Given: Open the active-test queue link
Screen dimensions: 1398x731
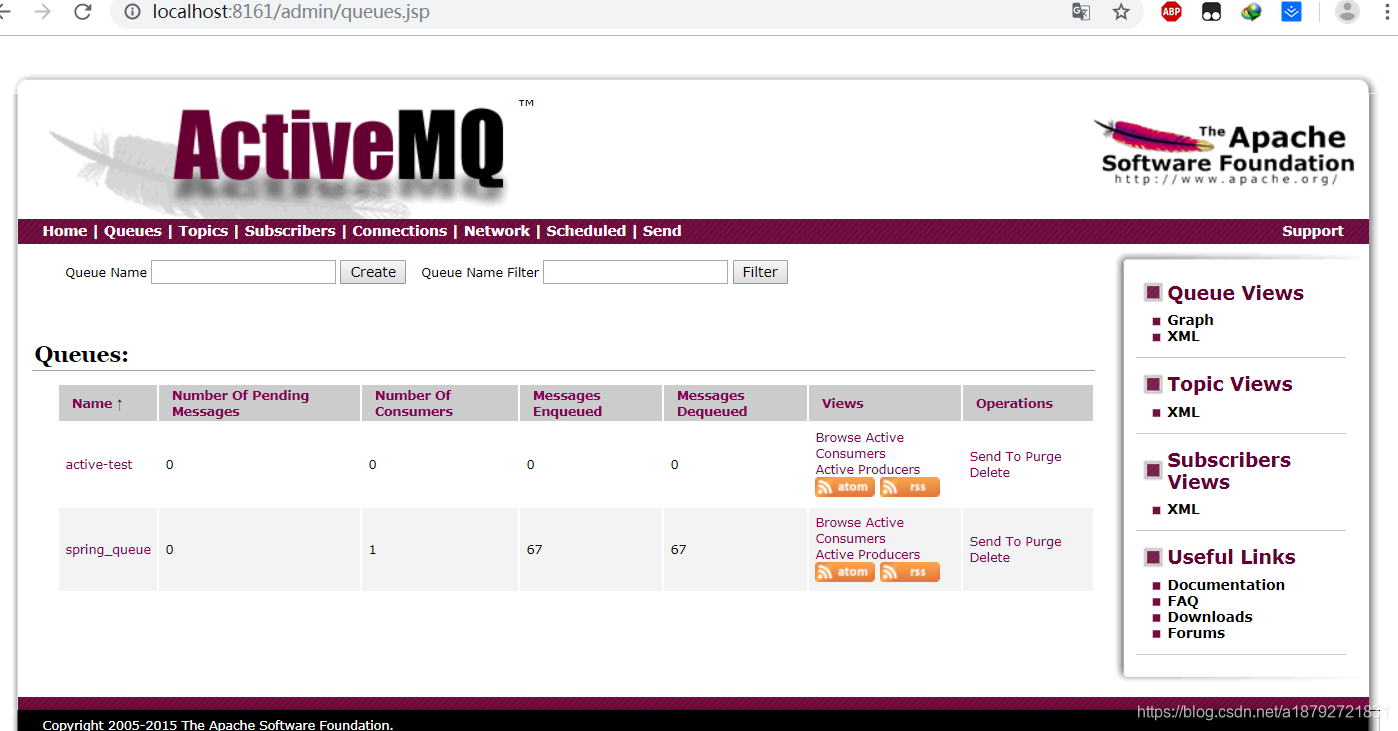Looking at the screenshot, I should click(x=99, y=464).
